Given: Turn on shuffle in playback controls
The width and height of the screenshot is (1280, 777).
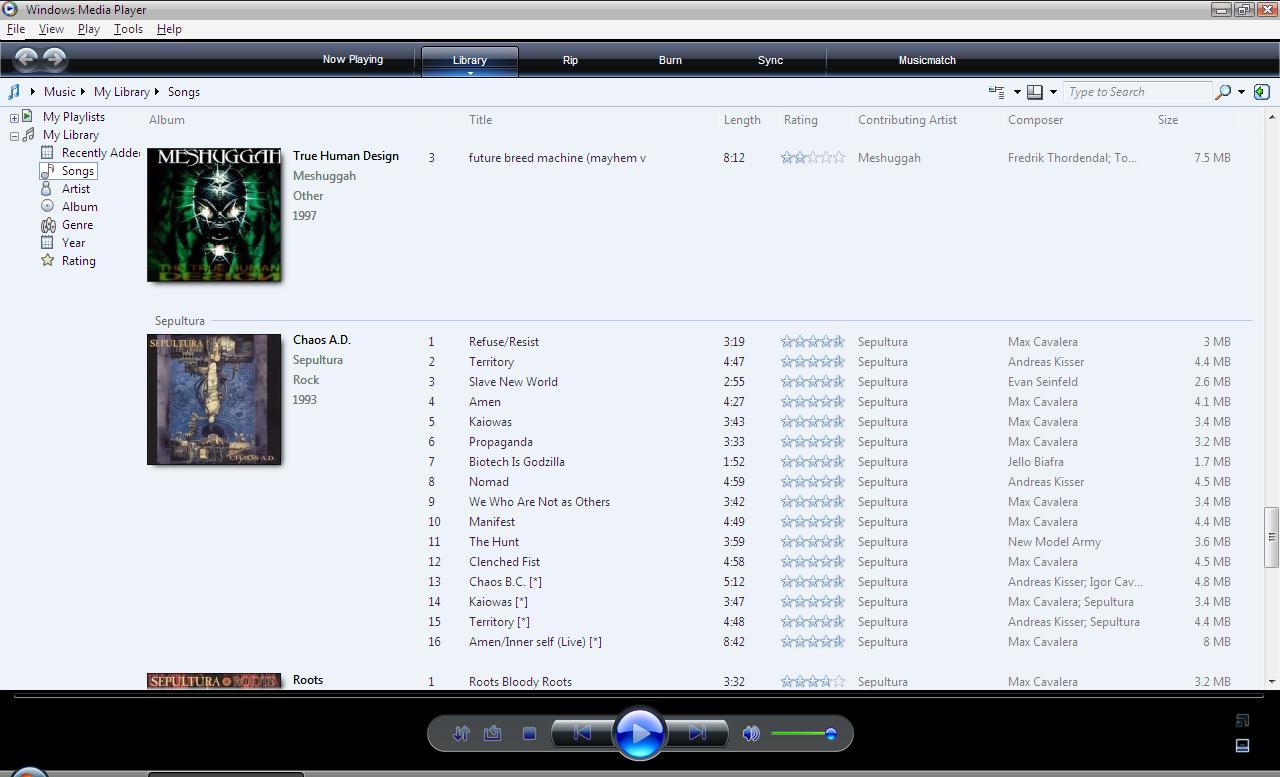Looking at the screenshot, I should (x=461, y=734).
